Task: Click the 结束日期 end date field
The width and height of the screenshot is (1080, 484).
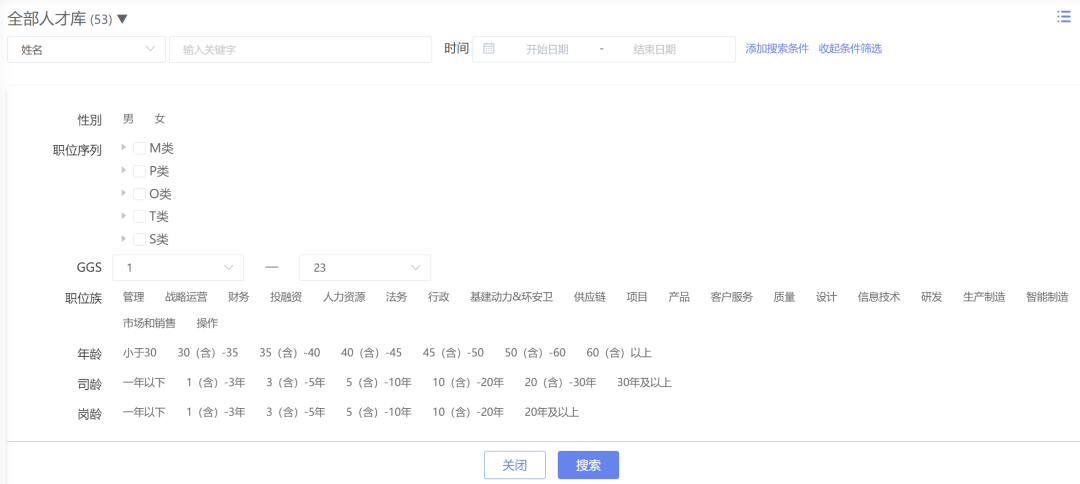Action: (654, 50)
